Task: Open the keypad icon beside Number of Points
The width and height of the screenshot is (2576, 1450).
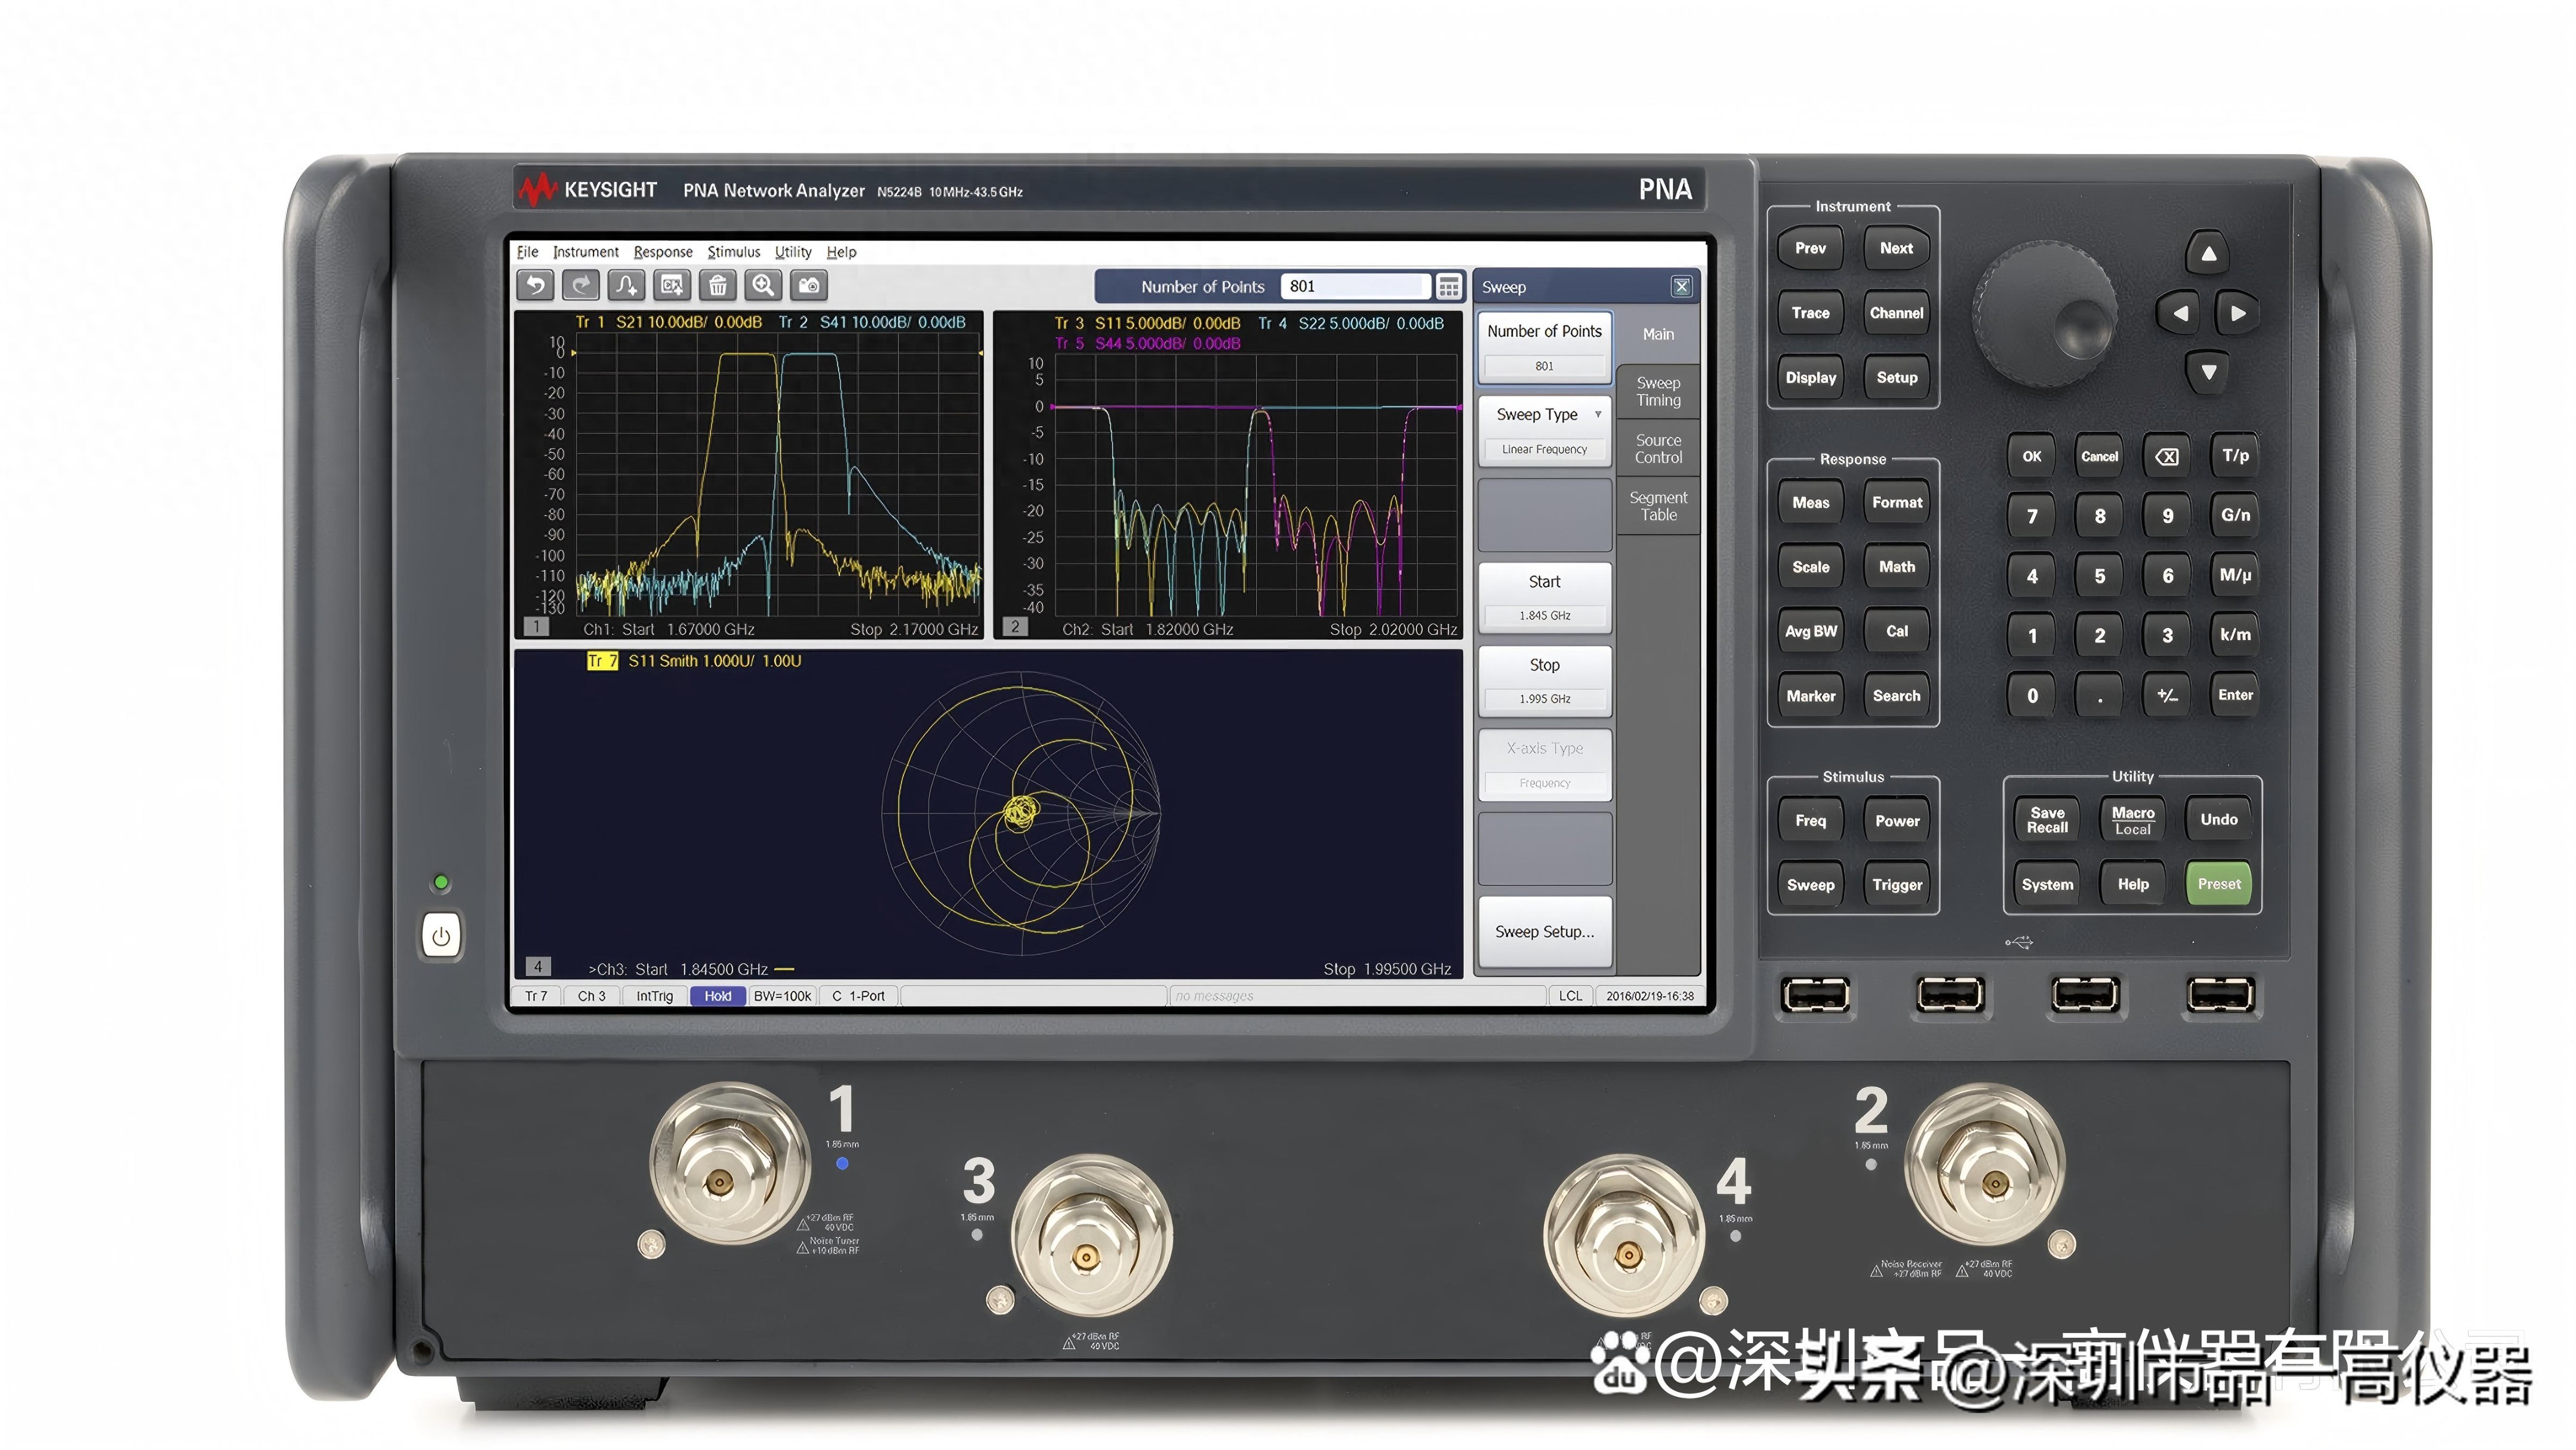Action: 1449,286
